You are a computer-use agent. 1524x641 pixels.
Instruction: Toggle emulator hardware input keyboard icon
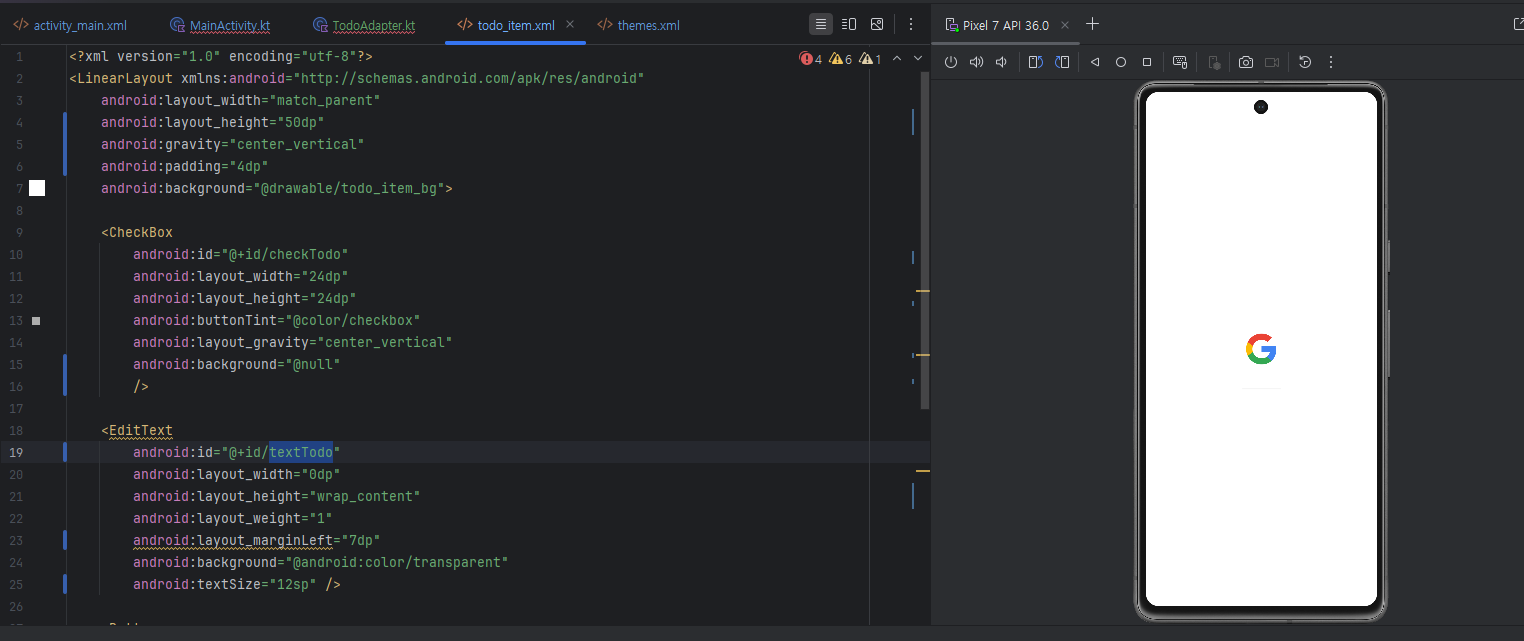click(x=1180, y=62)
